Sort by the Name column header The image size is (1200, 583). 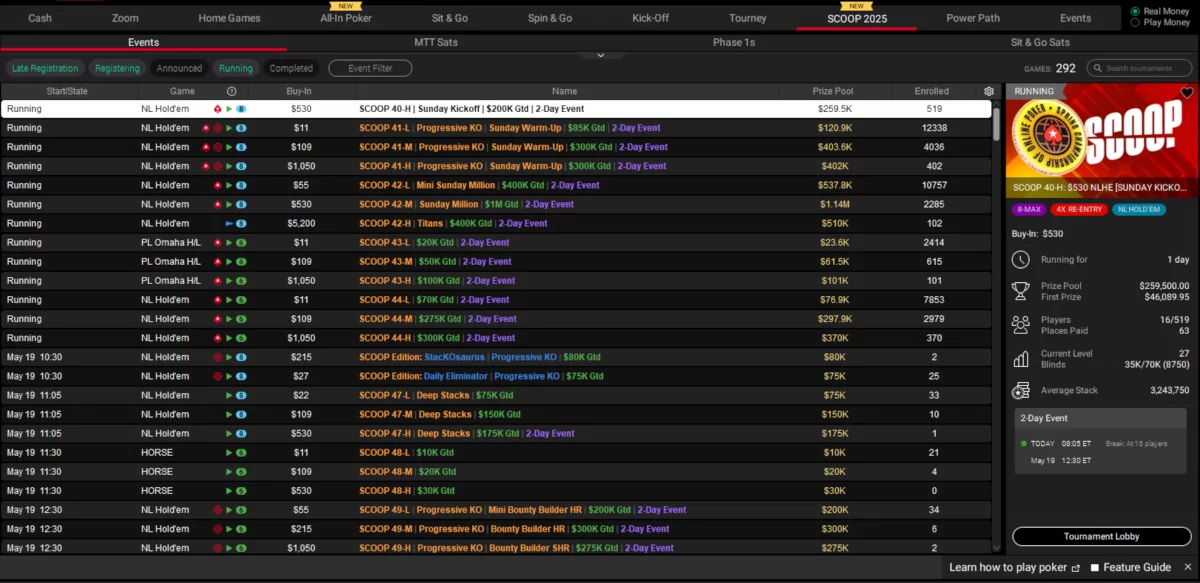click(565, 91)
